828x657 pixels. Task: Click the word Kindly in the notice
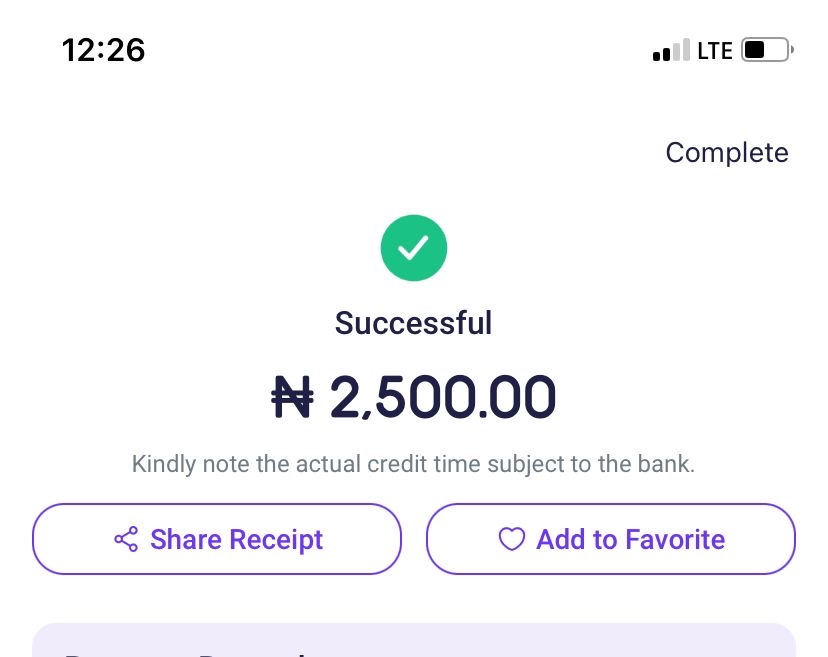(164, 464)
